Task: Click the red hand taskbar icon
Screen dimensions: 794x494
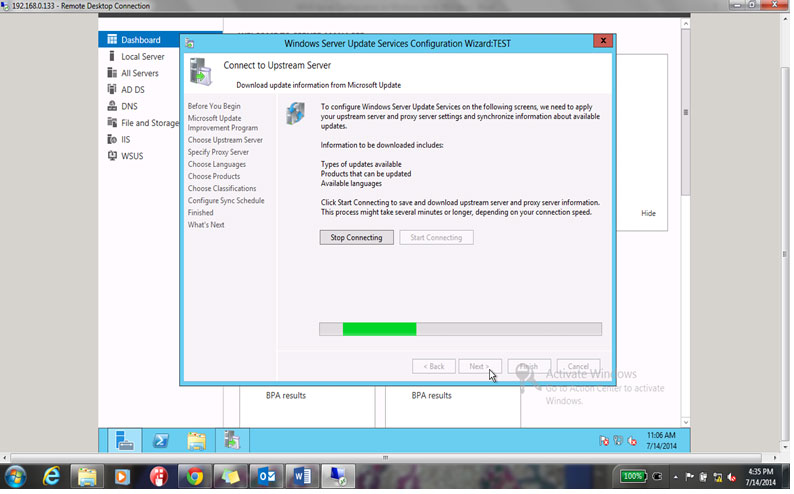Action: coord(158,477)
